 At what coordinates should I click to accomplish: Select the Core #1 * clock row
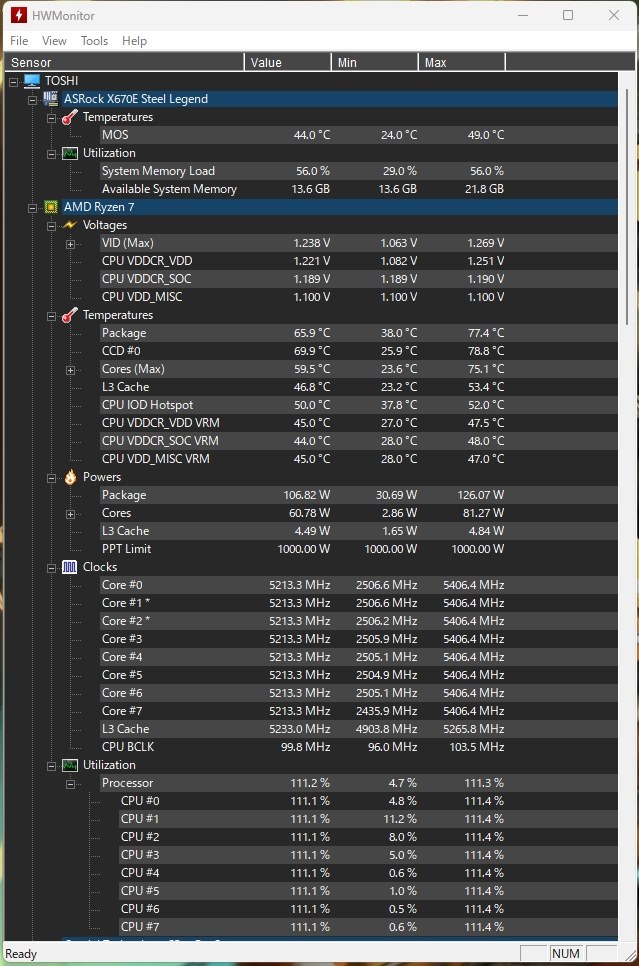[359, 603]
